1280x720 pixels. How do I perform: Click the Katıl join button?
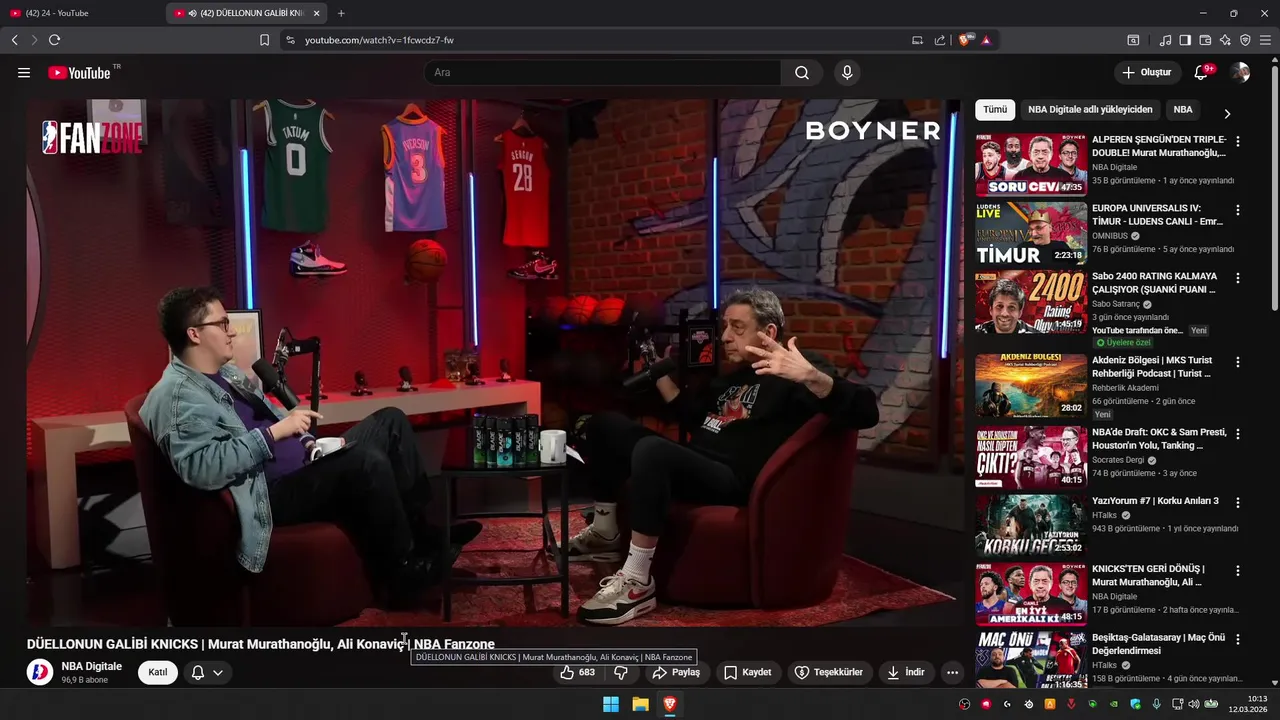pyautogui.click(x=158, y=673)
